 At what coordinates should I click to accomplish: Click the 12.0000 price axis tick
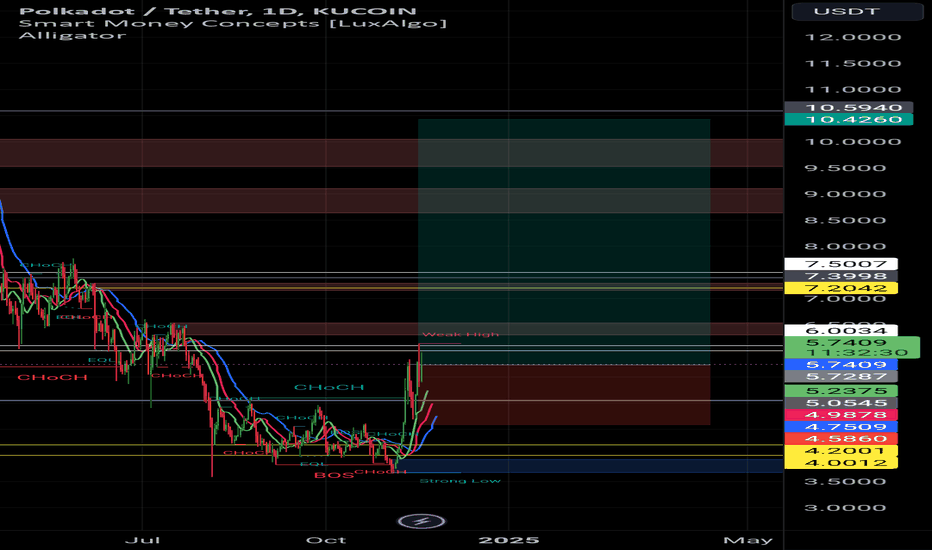tap(853, 37)
